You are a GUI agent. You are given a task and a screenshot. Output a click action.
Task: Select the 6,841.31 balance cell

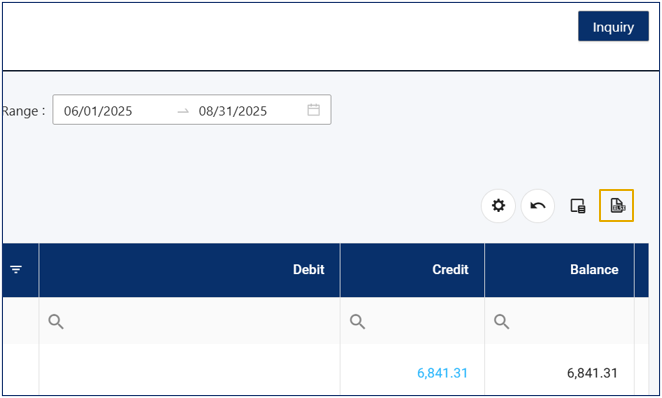(x=559, y=373)
